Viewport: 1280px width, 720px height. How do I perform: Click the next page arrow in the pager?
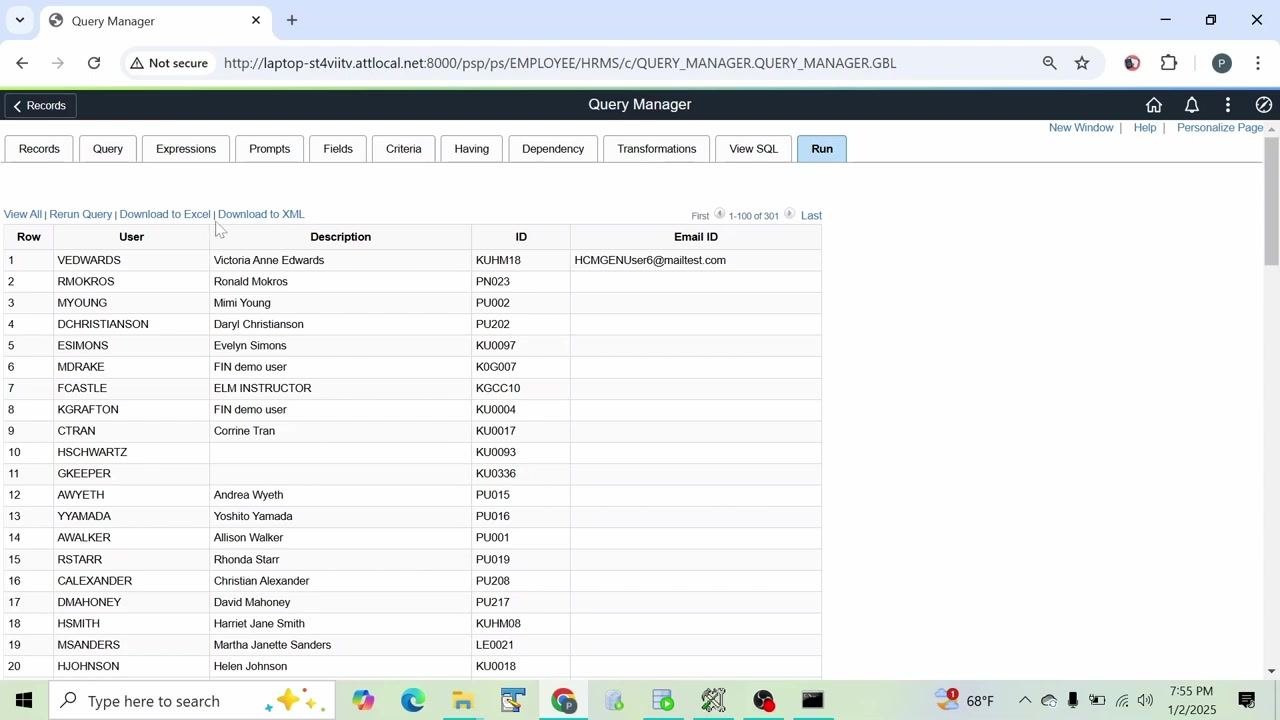(x=789, y=214)
